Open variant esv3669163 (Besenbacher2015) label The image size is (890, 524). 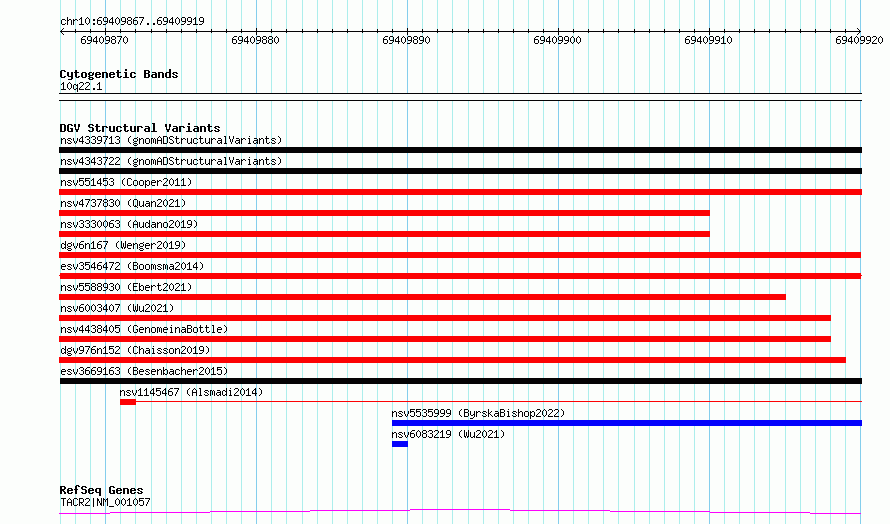[144, 371]
